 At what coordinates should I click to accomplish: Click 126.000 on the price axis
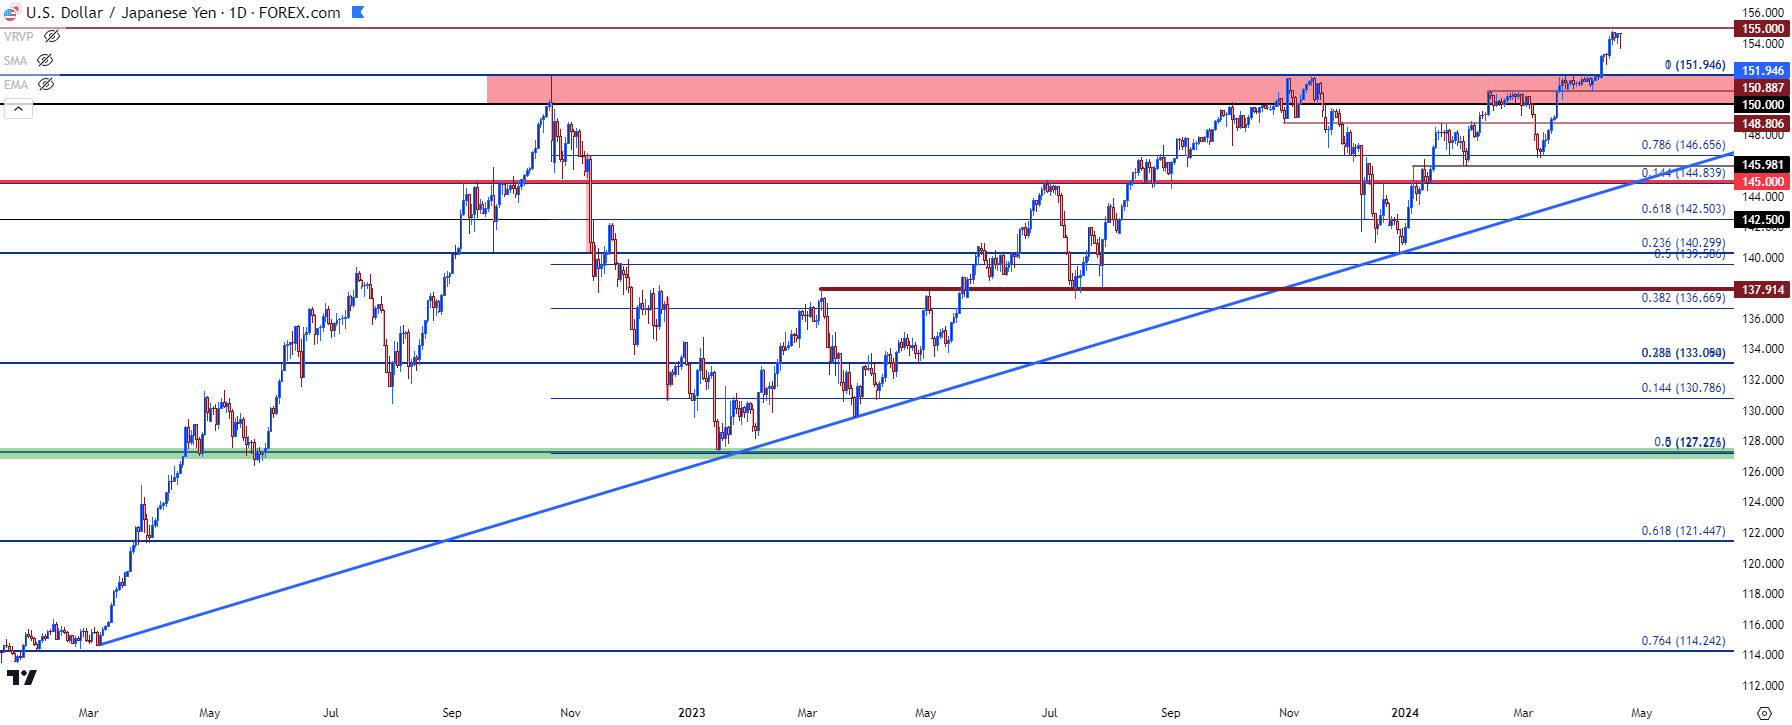1763,472
